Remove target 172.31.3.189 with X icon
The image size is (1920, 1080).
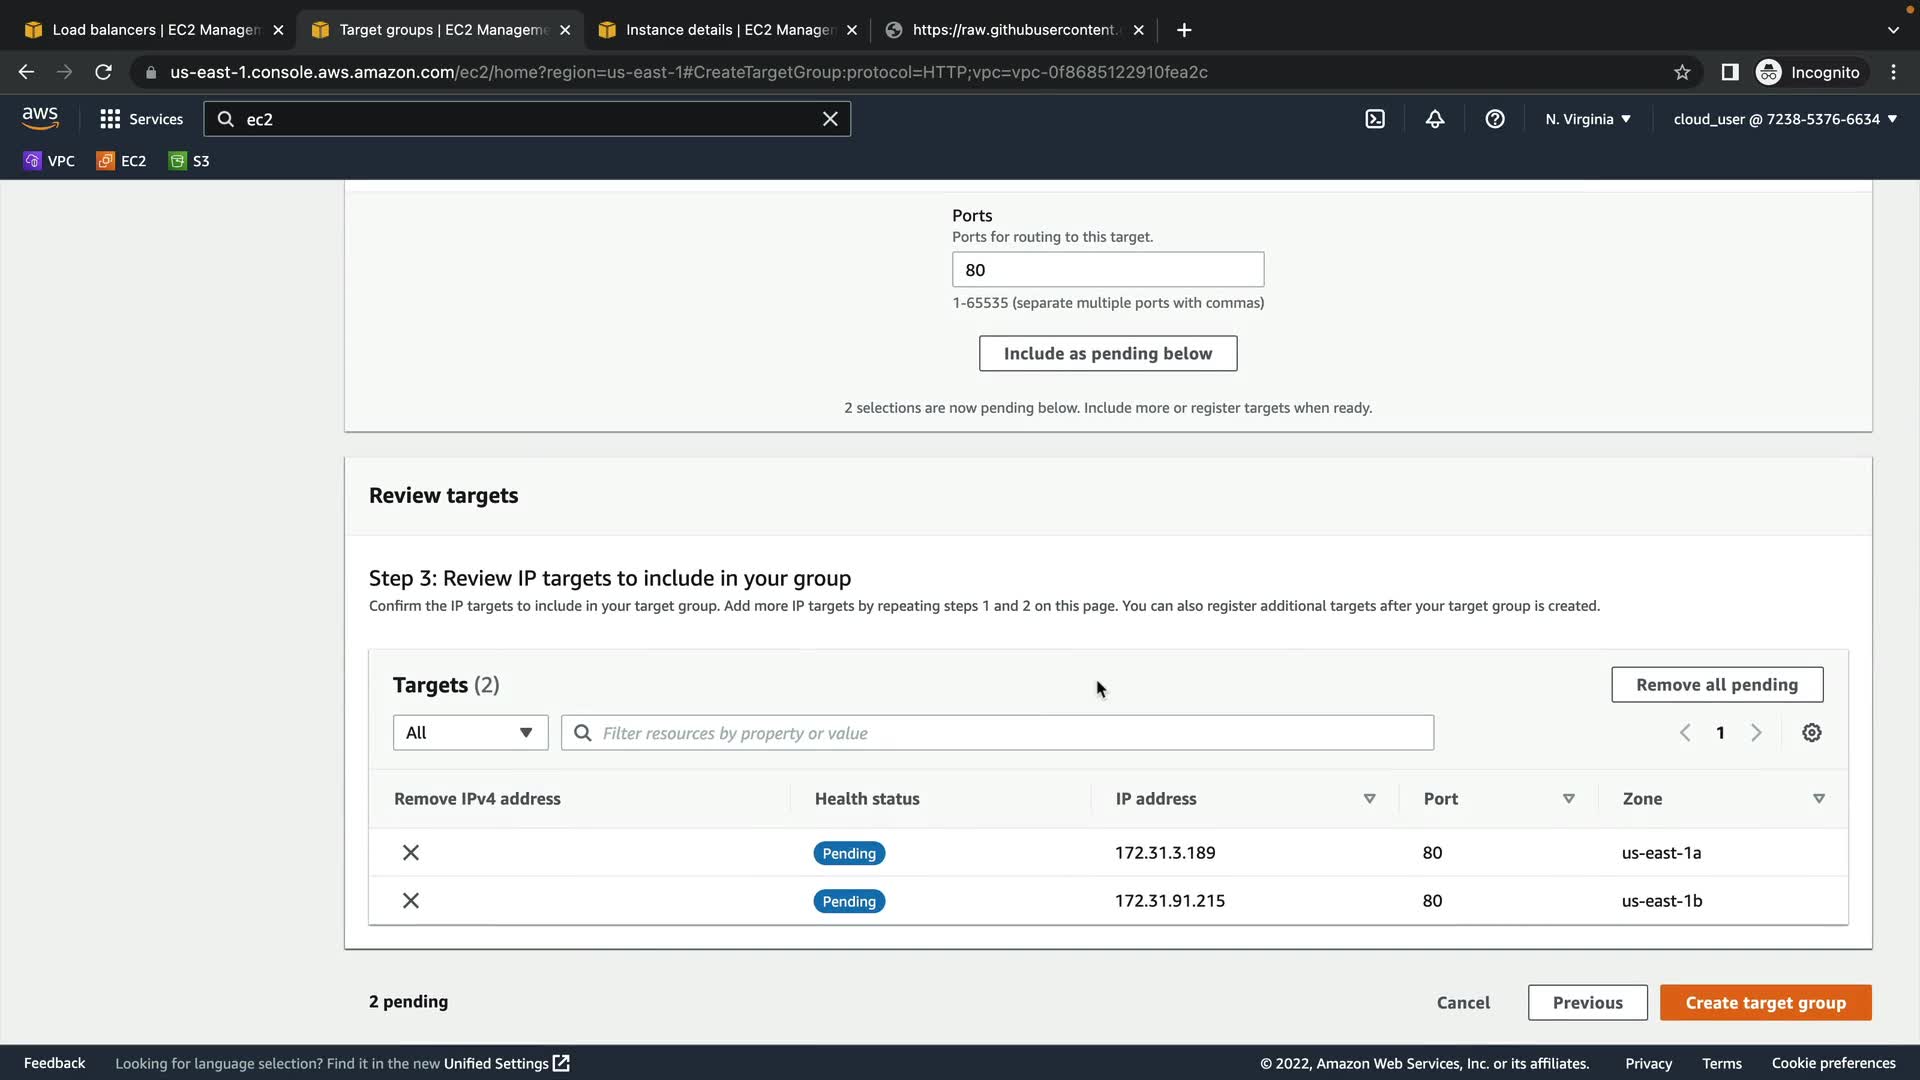(x=411, y=853)
